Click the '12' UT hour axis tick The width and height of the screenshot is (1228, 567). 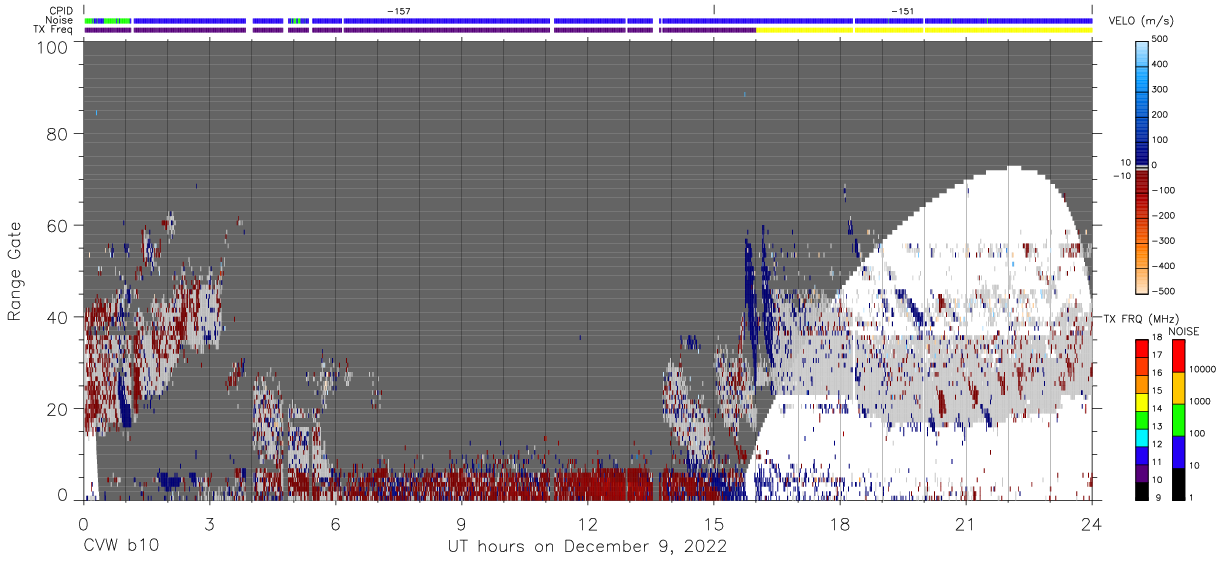[x=588, y=523]
